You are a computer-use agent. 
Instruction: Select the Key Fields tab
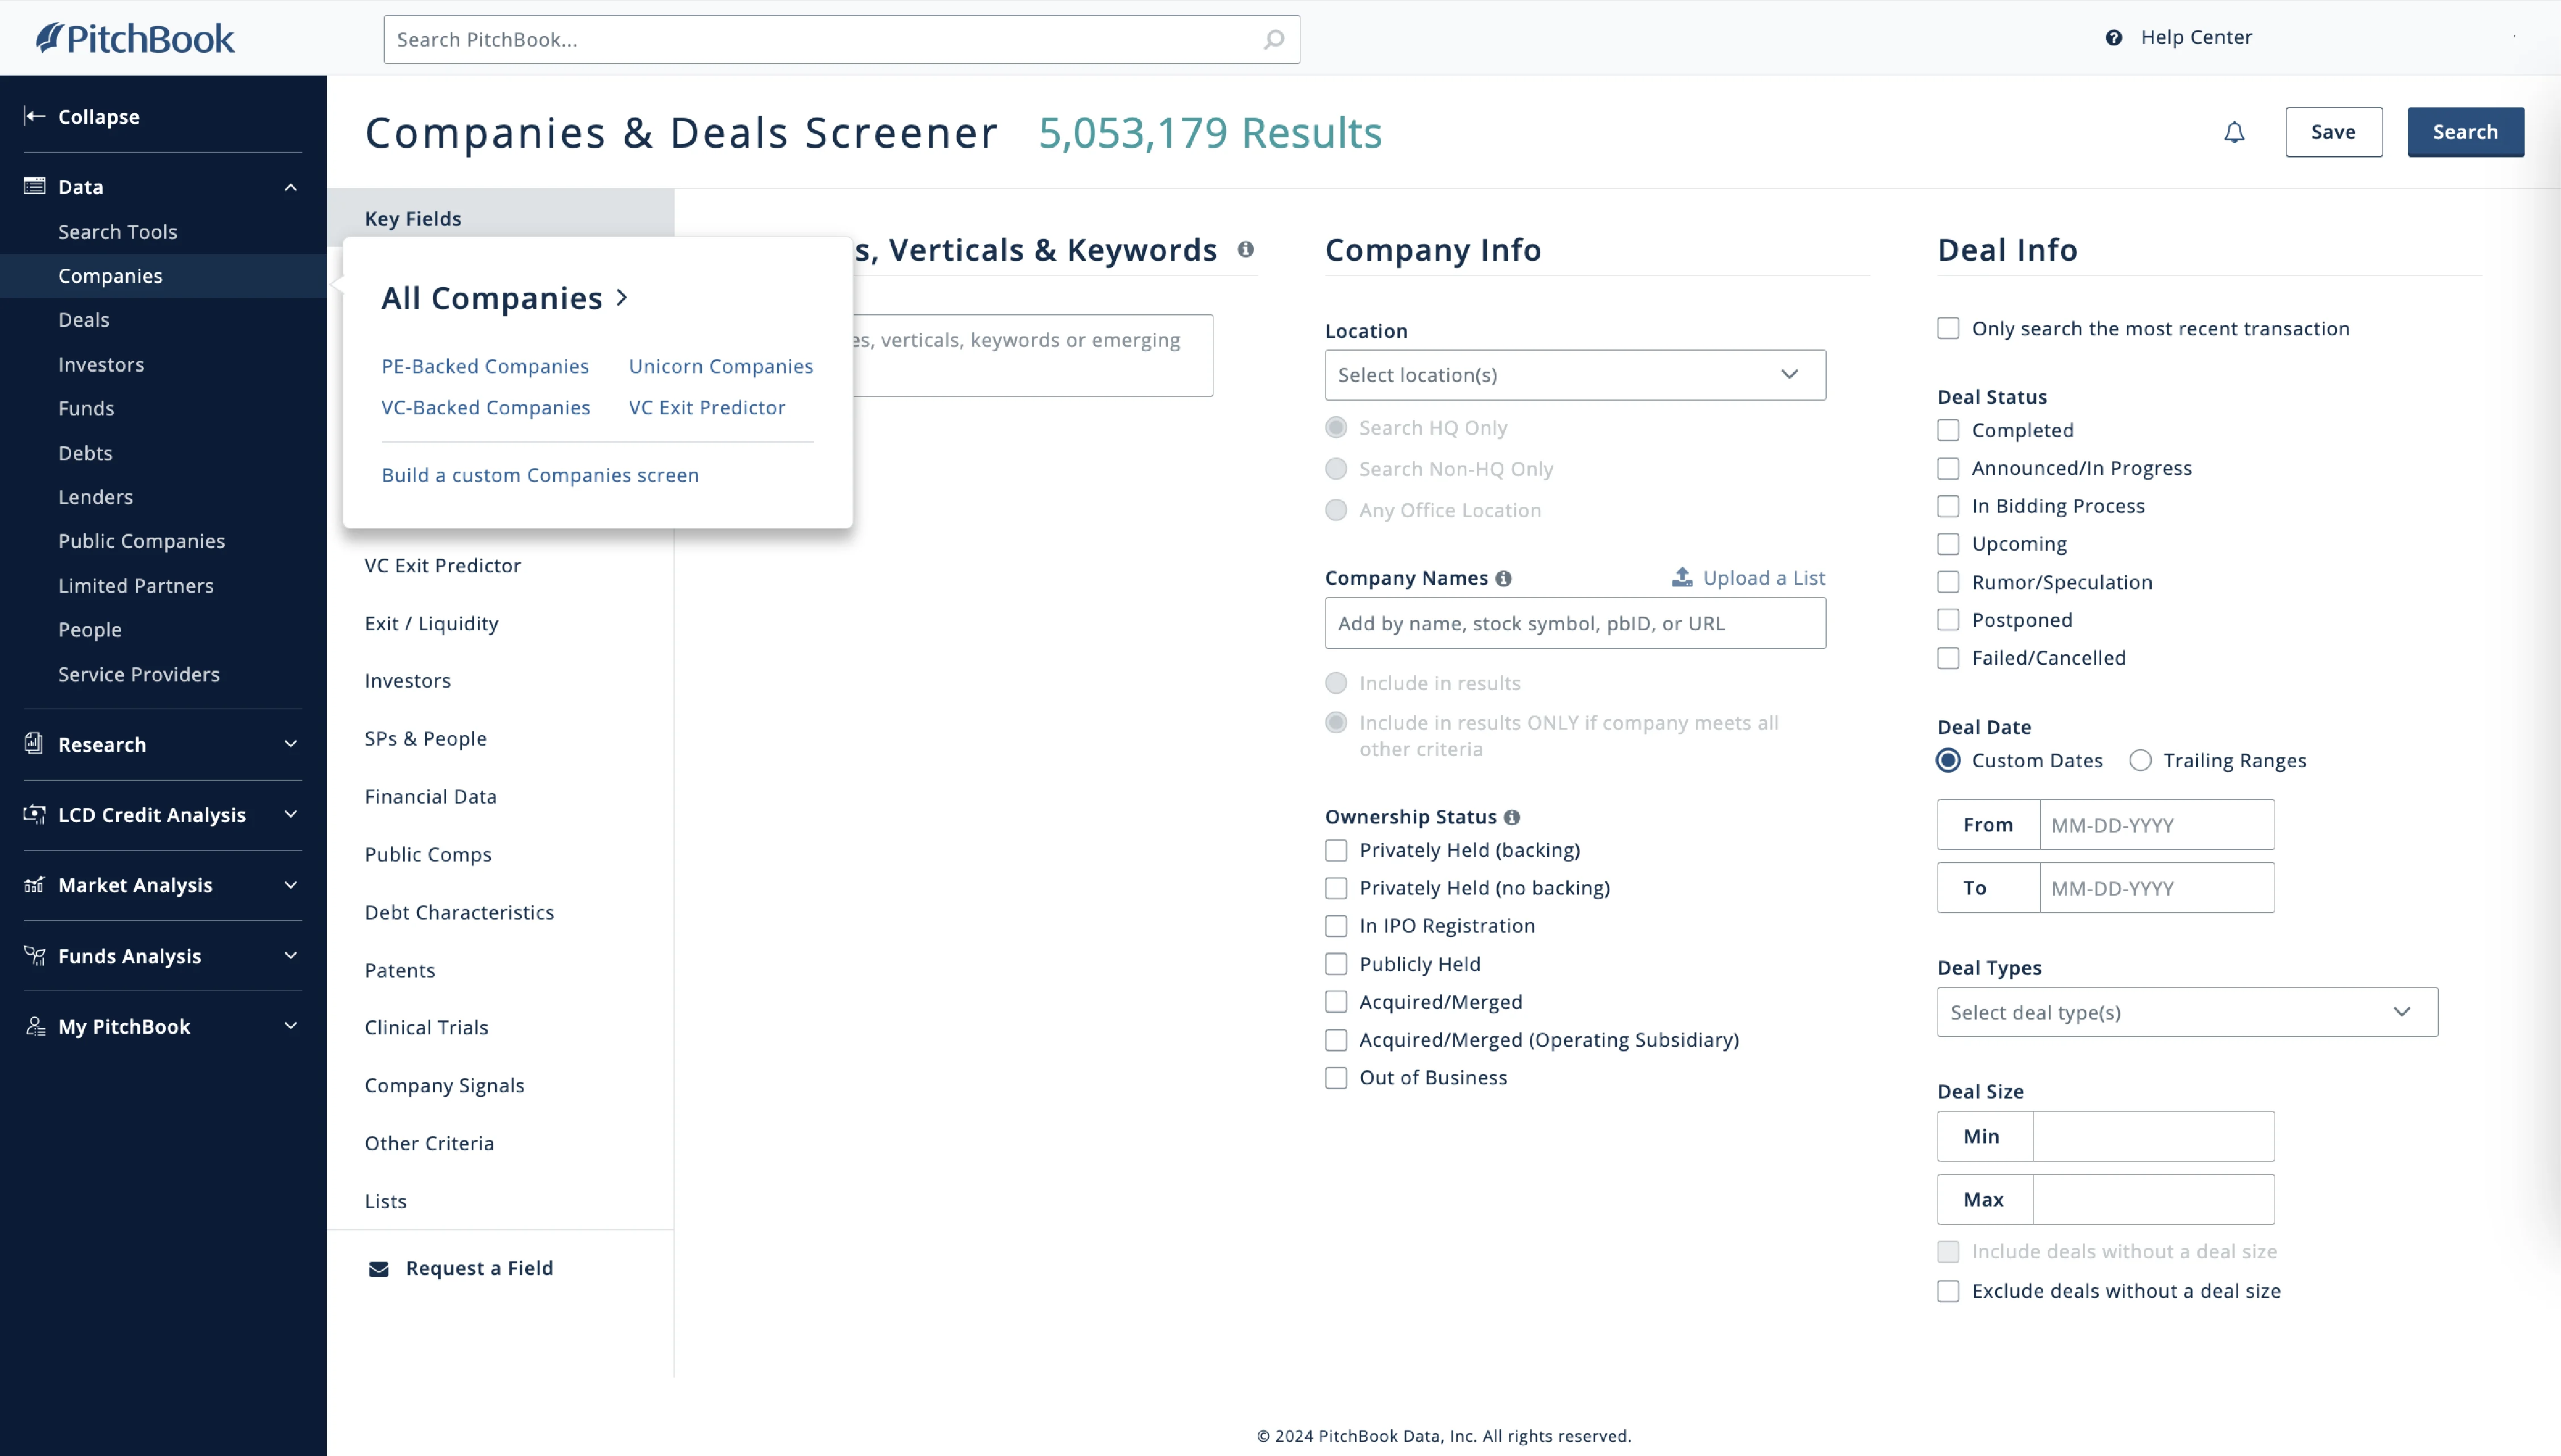coord(500,218)
